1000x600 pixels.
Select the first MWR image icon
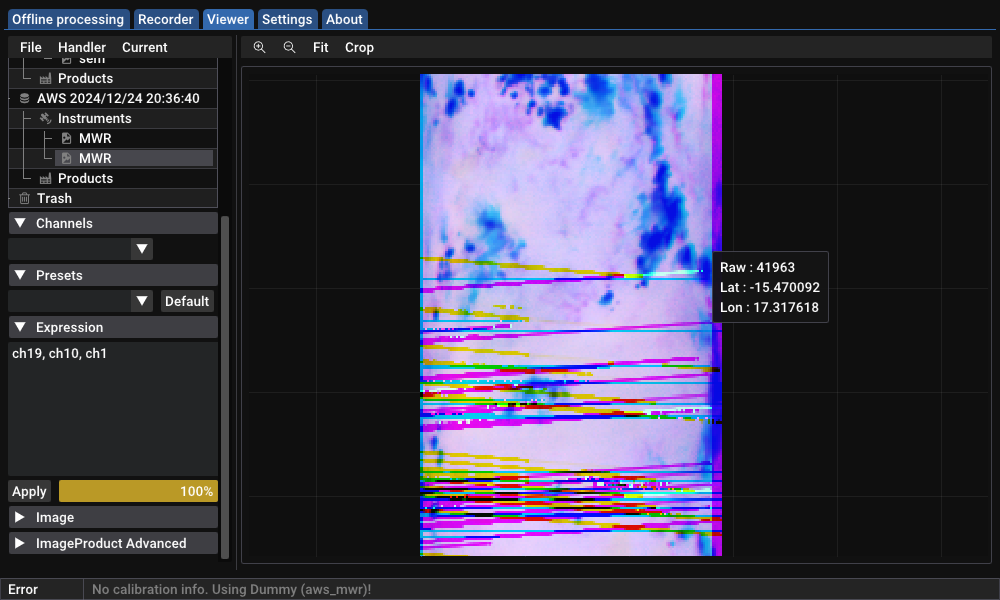(66, 139)
